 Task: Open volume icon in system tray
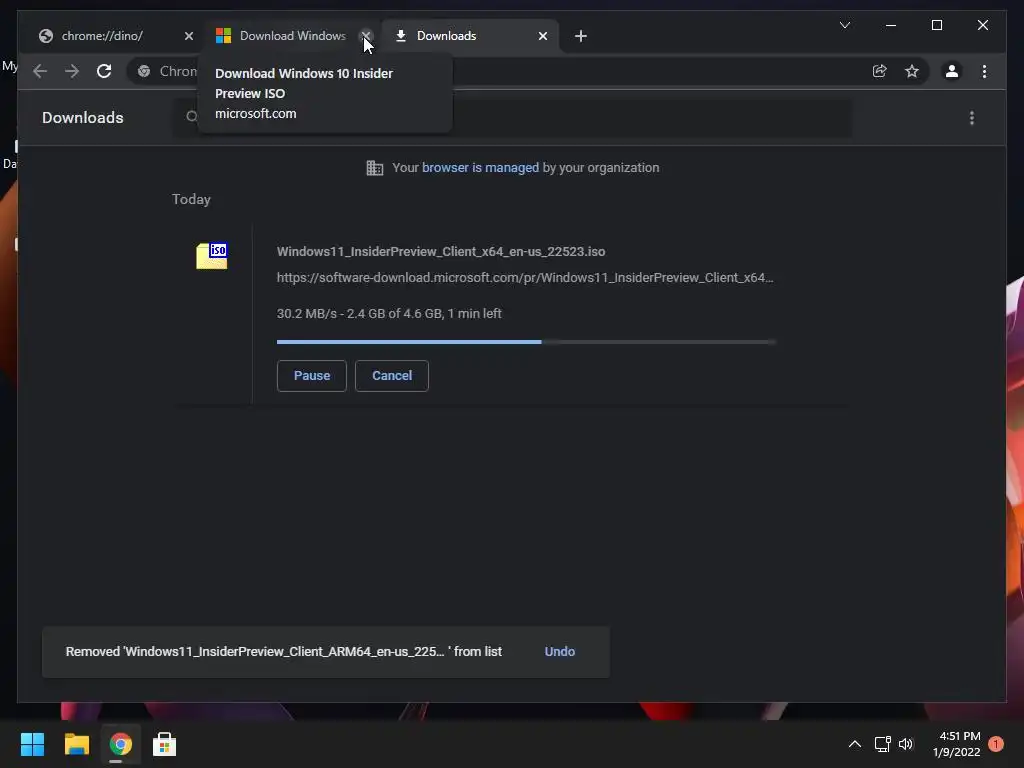click(906, 744)
